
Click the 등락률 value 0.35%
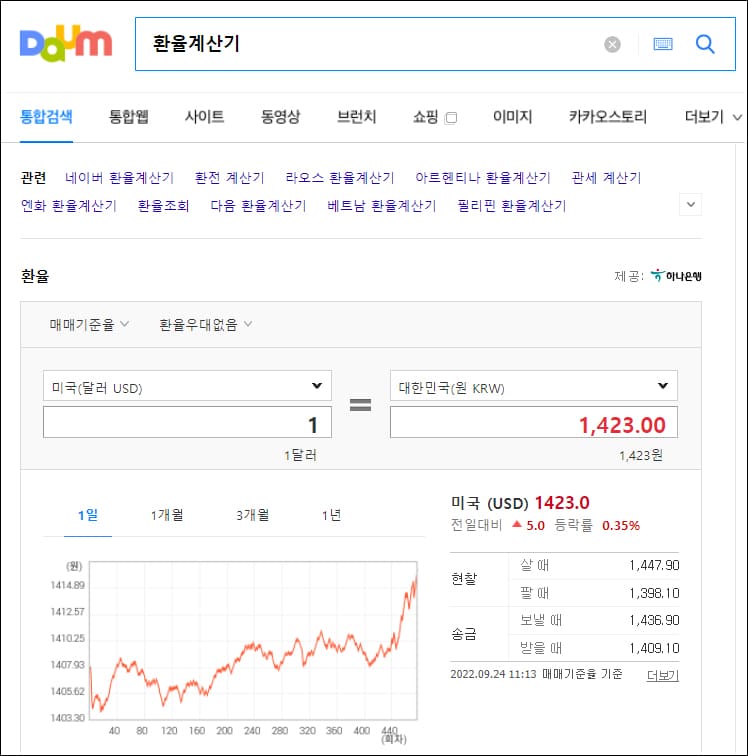[621, 526]
